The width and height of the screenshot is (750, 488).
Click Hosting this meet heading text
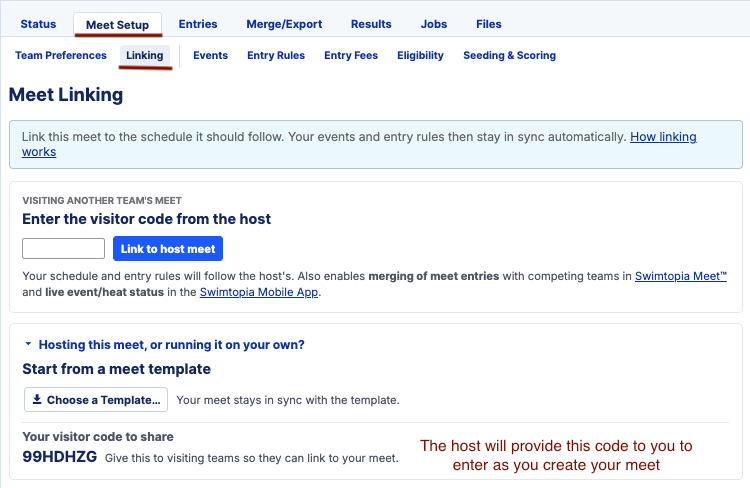[x=171, y=344]
